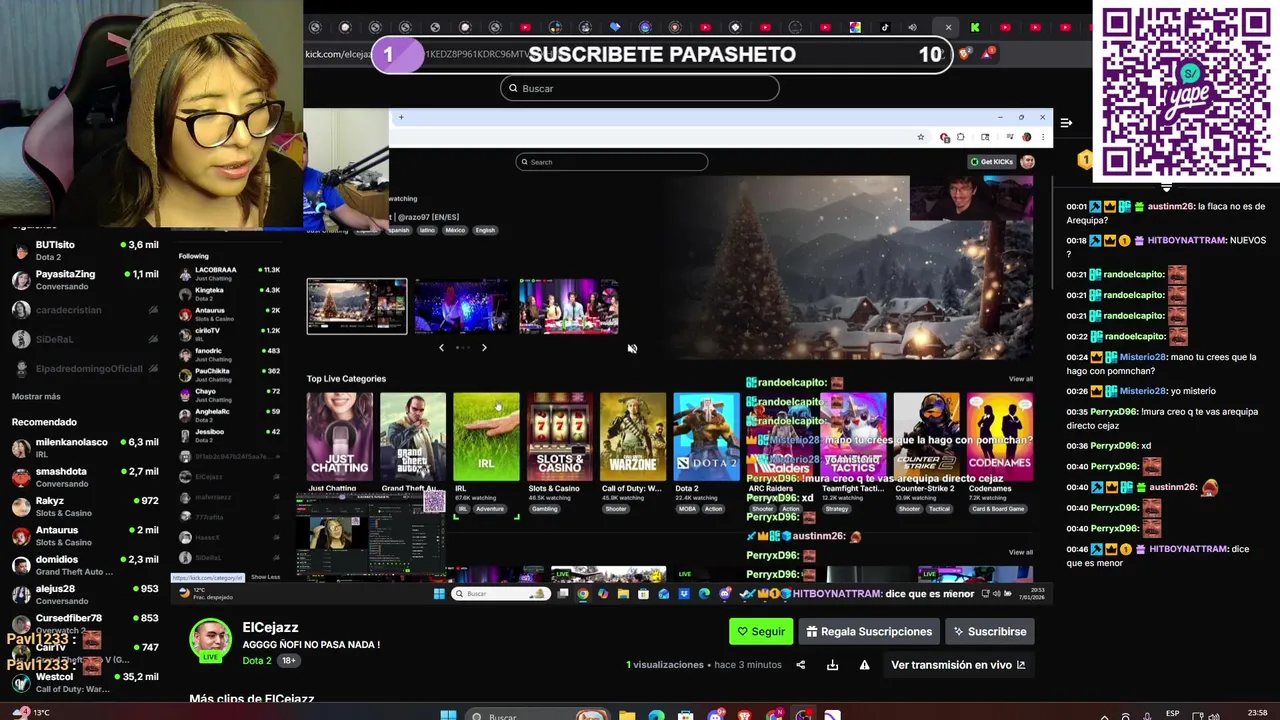
Task: Open BUTIsito channel in sidebar
Action: coord(85,250)
